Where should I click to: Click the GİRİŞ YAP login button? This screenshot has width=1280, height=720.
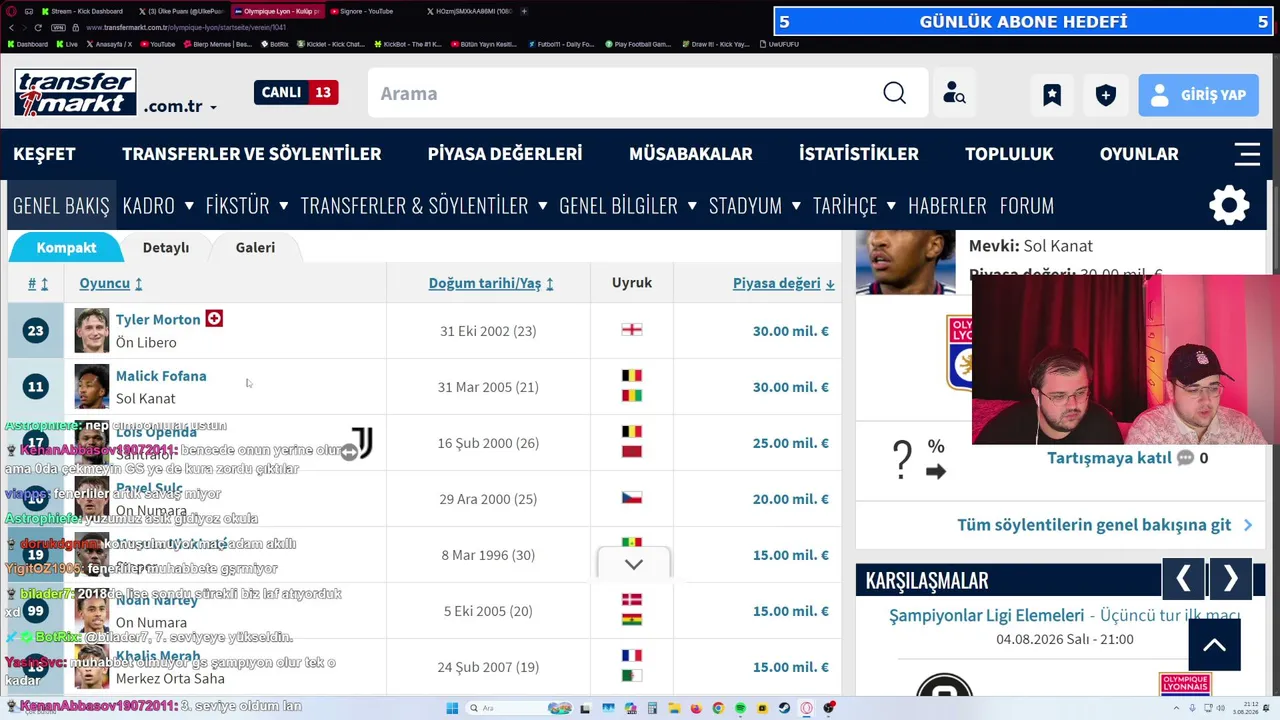coord(1198,94)
